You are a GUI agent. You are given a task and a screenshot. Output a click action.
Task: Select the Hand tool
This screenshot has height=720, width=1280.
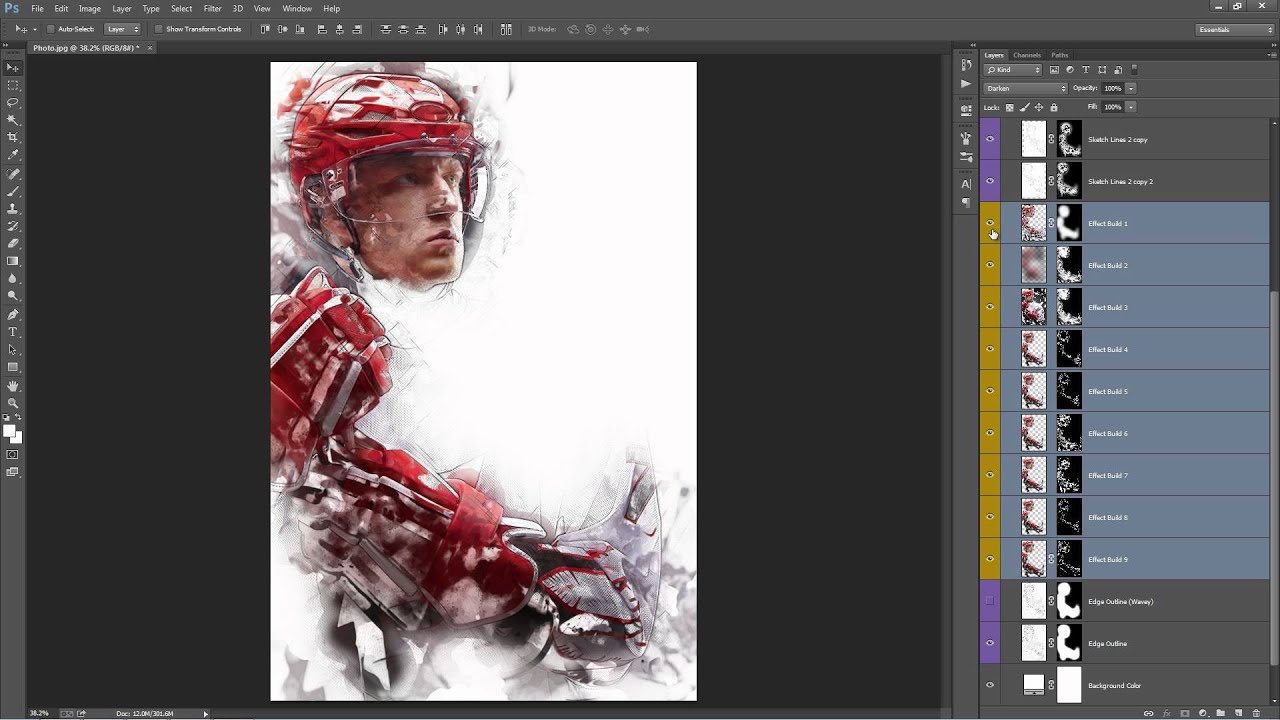tap(13, 386)
